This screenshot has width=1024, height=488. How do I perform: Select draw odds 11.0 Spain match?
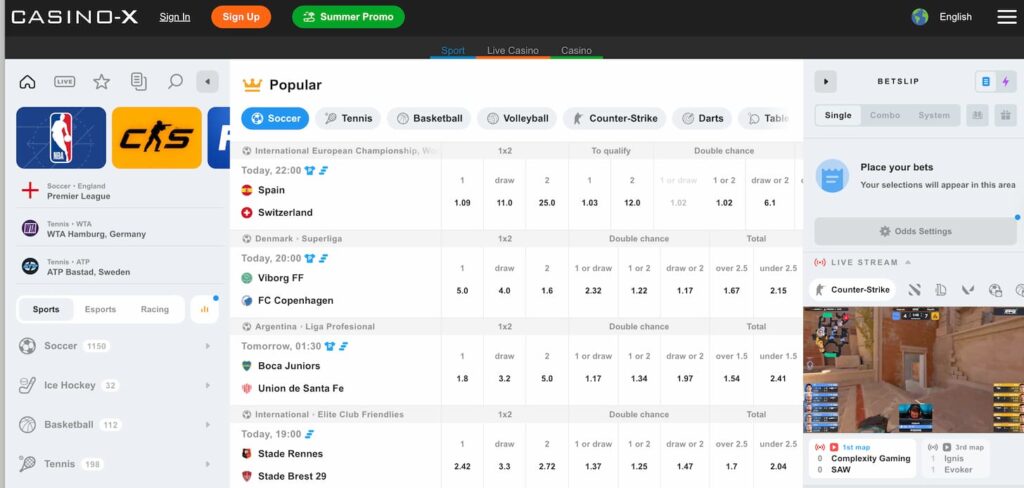(504, 203)
